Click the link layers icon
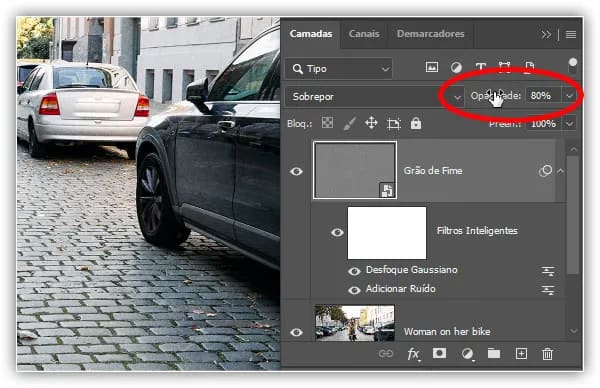This screenshot has height=388, width=600. (386, 354)
